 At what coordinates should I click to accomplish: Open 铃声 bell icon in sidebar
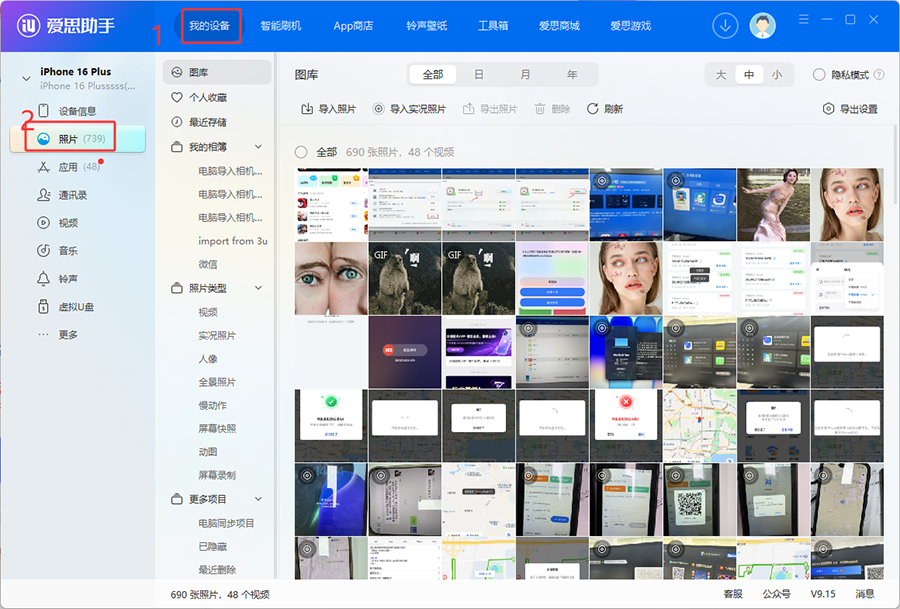coord(44,279)
